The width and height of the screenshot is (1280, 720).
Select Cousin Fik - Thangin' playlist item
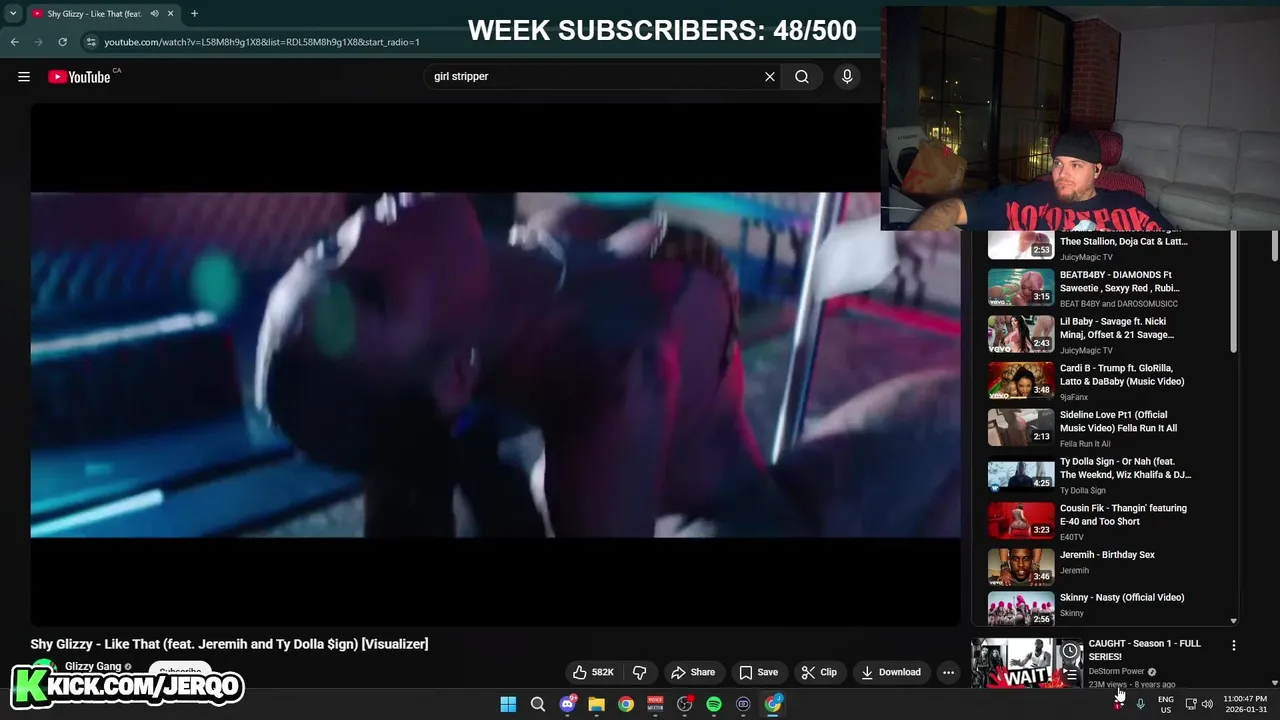pos(1090,521)
